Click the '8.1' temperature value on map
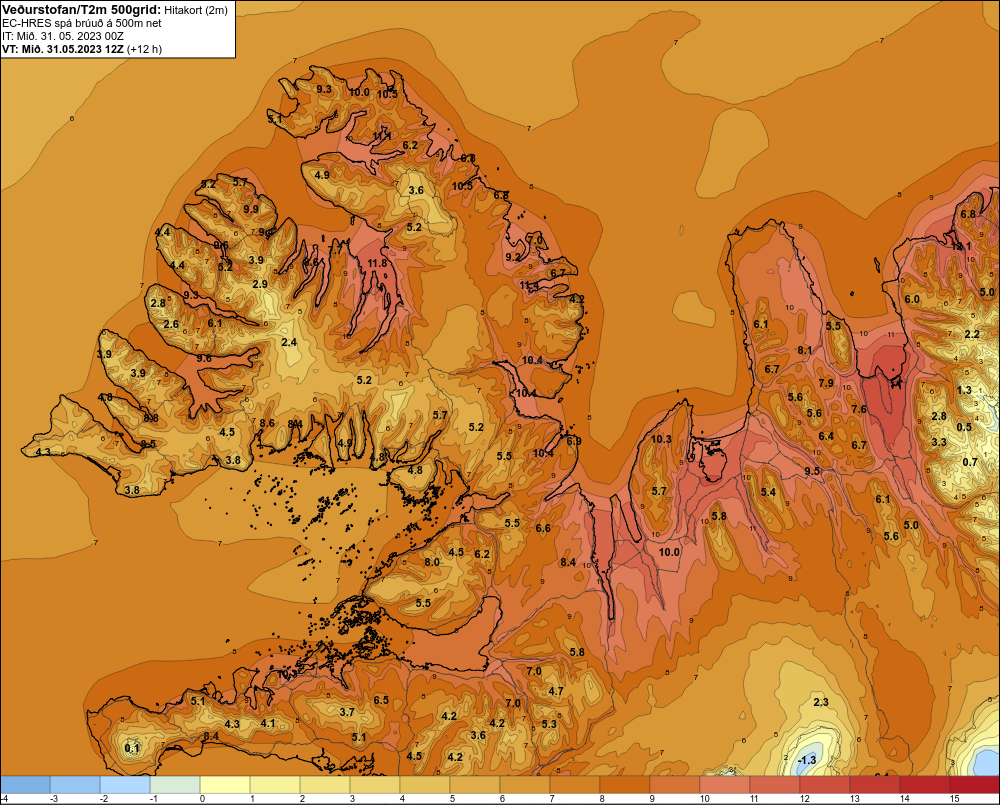 click(805, 350)
